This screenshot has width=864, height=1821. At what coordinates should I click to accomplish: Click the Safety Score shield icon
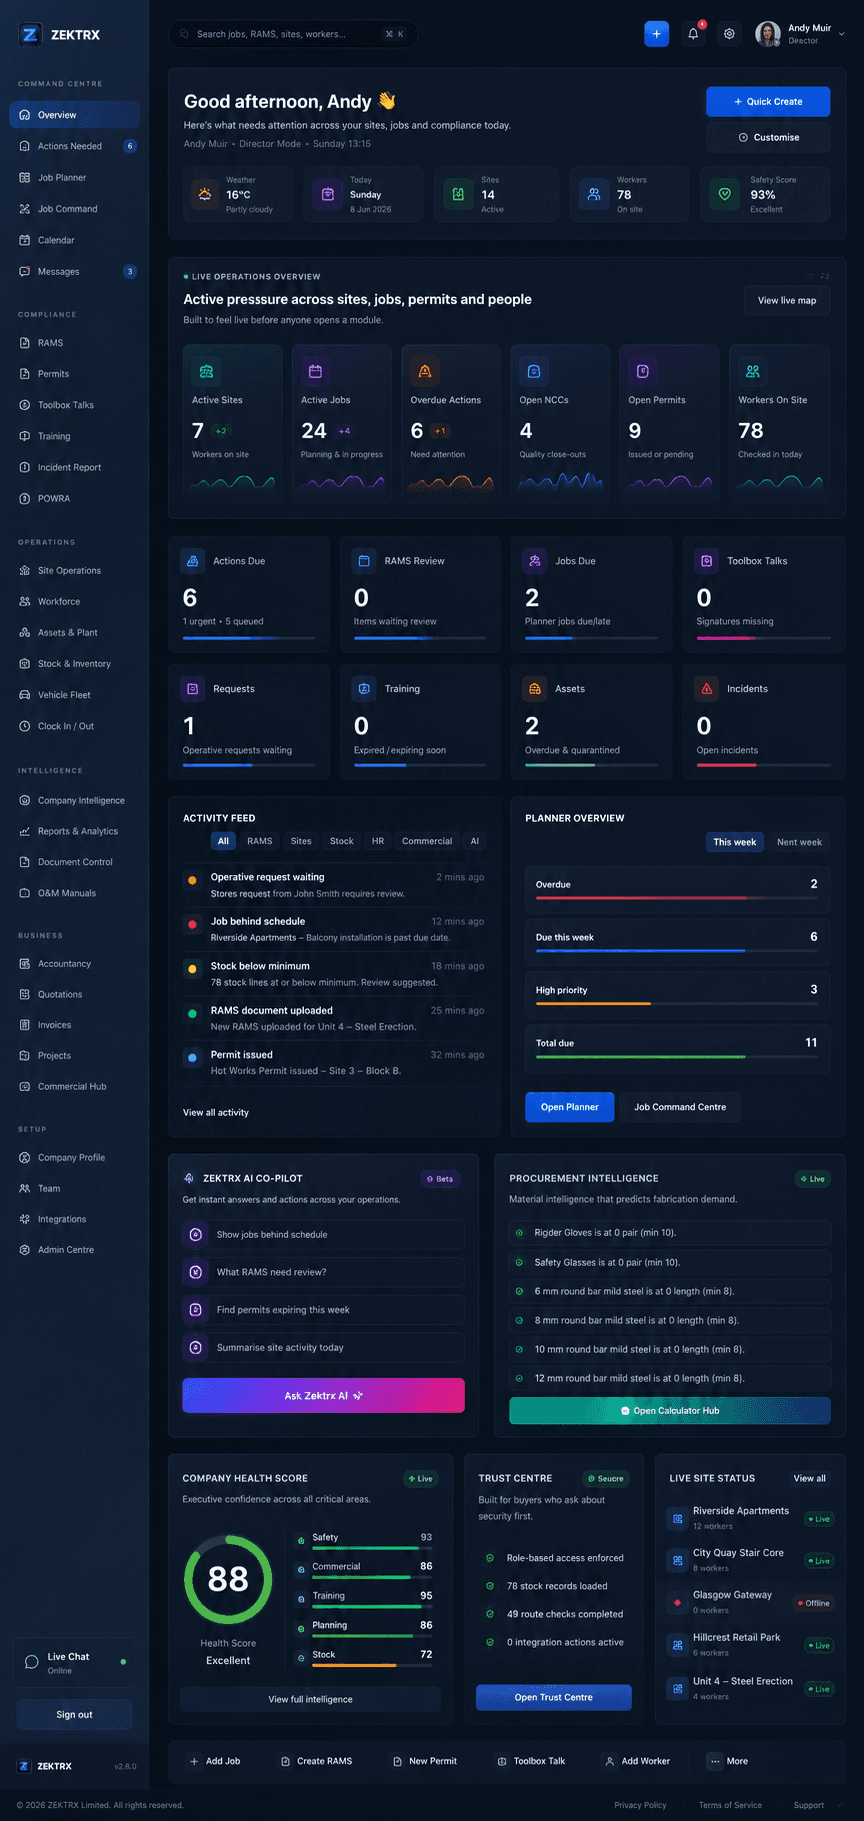click(x=725, y=194)
